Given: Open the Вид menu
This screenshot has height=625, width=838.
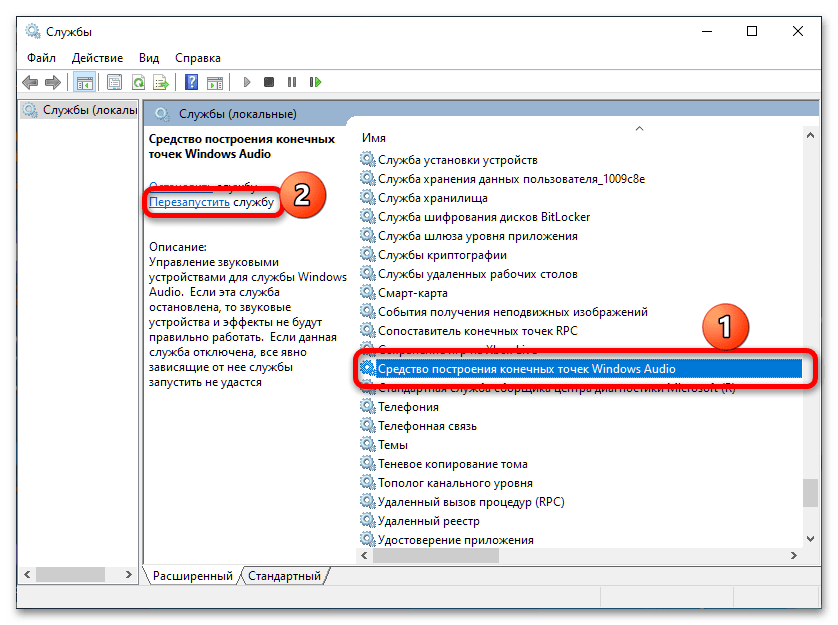Looking at the screenshot, I should click(149, 58).
